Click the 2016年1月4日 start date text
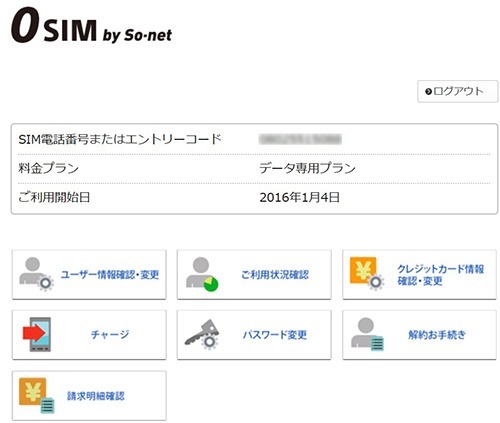The height and width of the screenshot is (423, 500). tap(299, 197)
